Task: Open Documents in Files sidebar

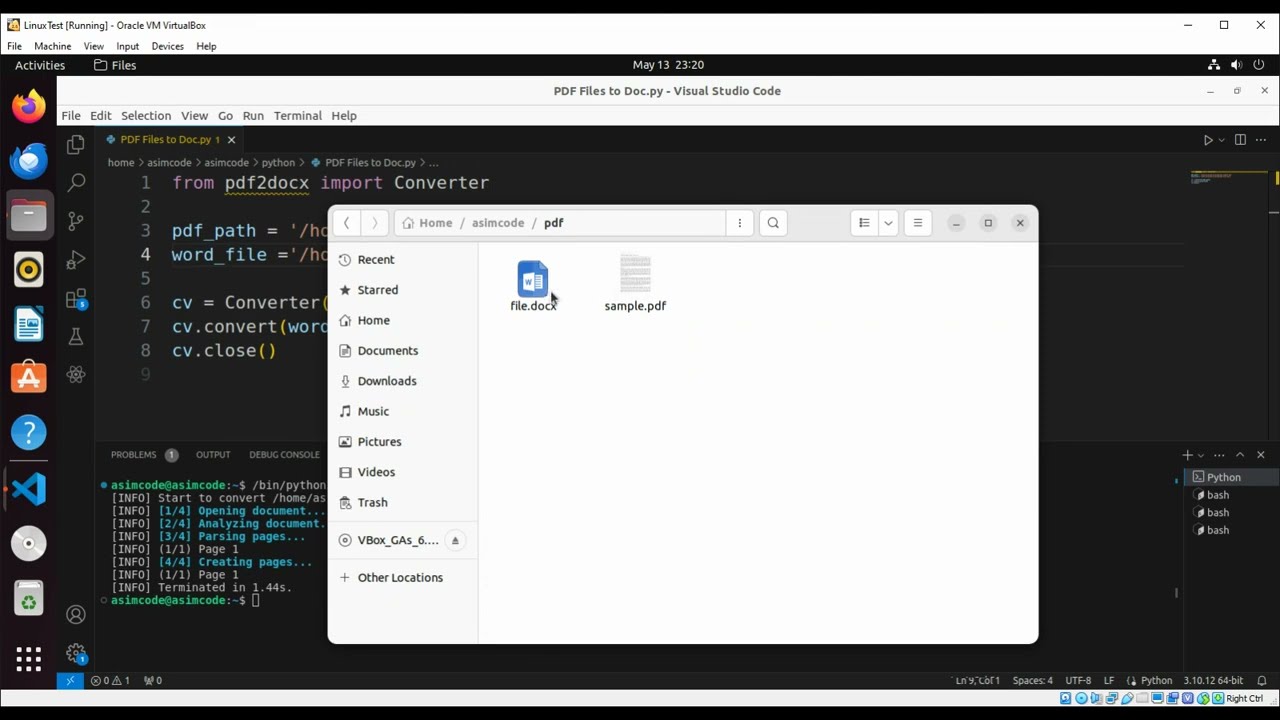Action: pyautogui.click(x=403, y=351)
